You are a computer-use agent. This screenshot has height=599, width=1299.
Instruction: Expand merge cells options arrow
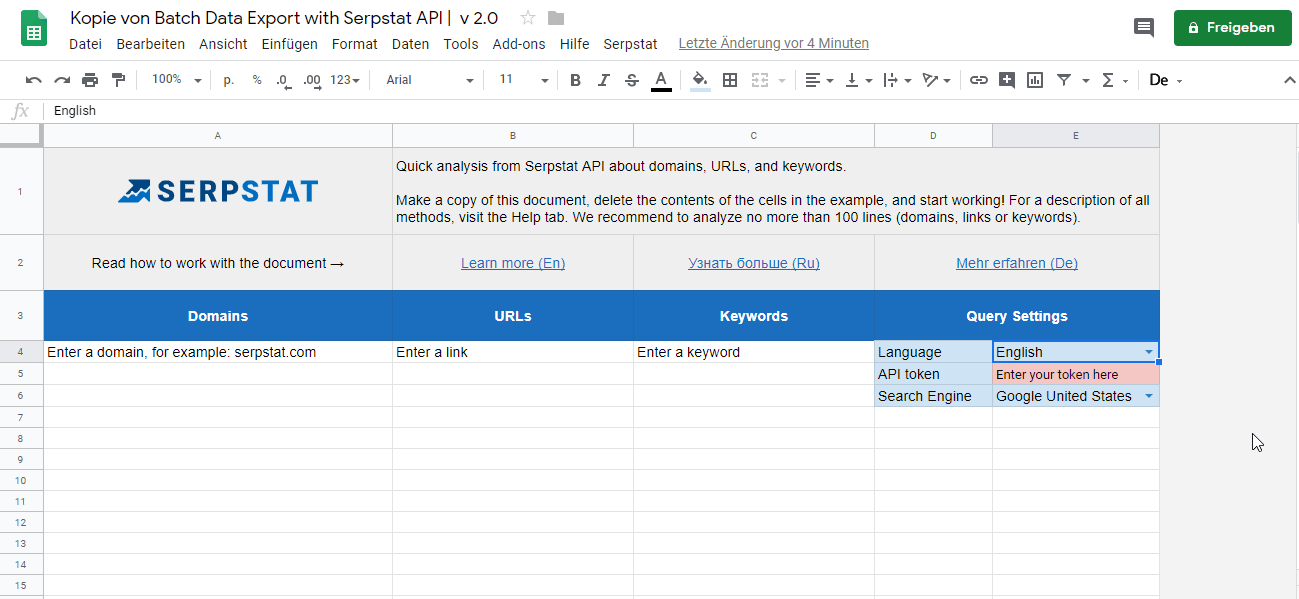tap(781, 81)
